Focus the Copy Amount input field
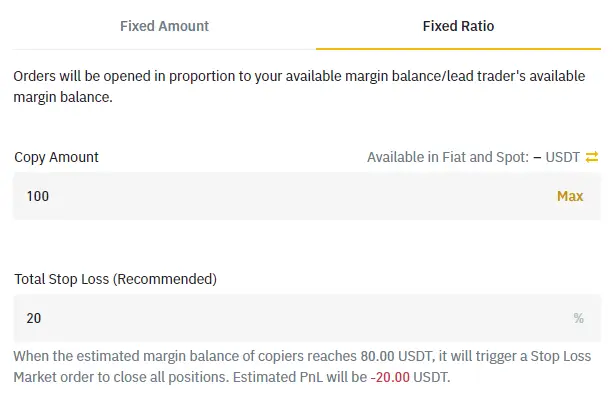 (x=280, y=196)
